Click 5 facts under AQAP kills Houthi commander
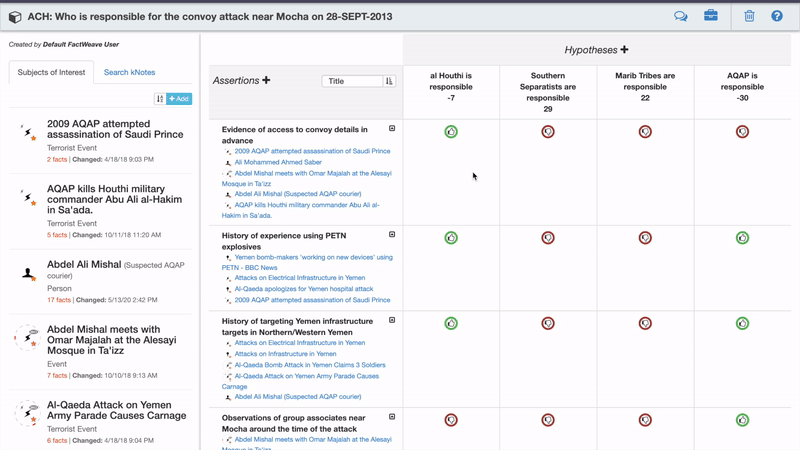 pos(57,235)
